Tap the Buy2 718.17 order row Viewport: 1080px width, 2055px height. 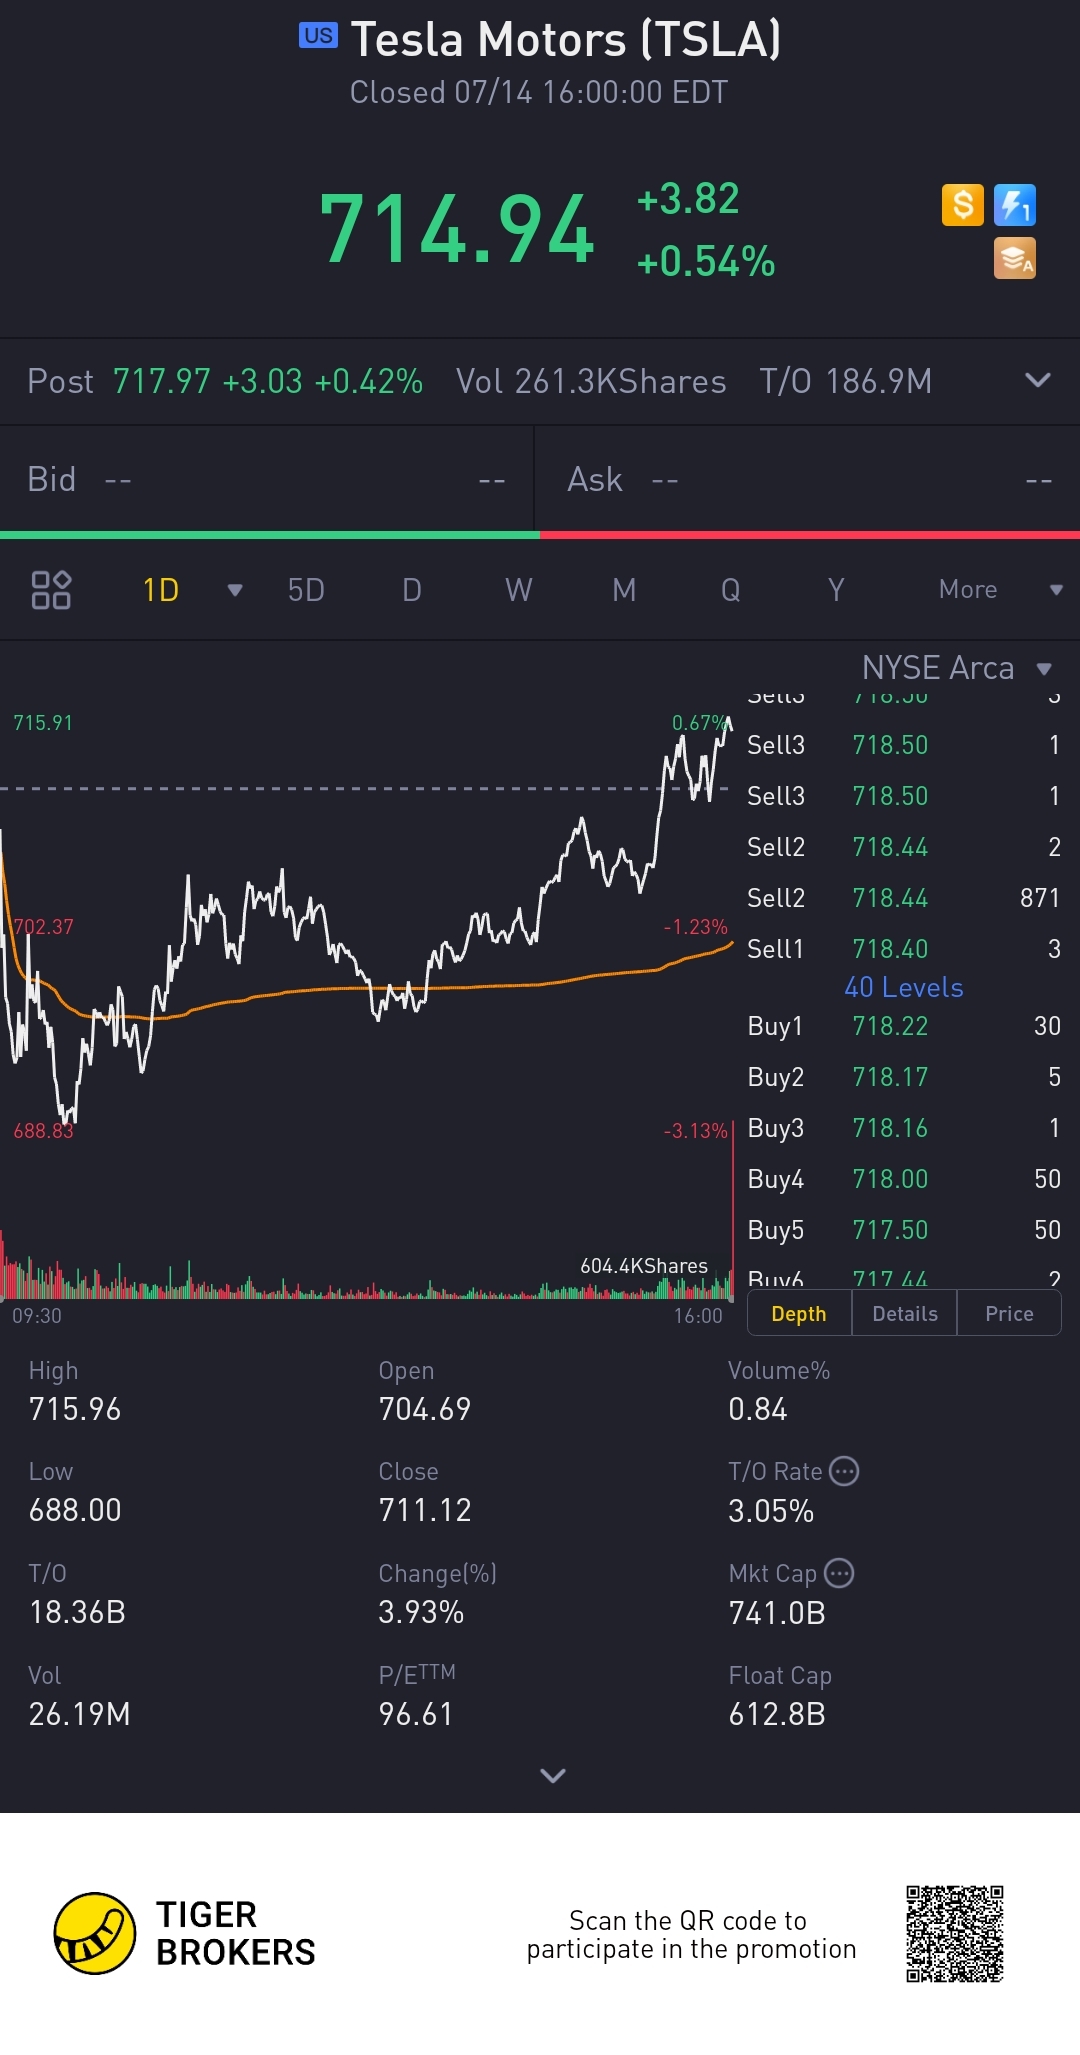pyautogui.click(x=904, y=1077)
